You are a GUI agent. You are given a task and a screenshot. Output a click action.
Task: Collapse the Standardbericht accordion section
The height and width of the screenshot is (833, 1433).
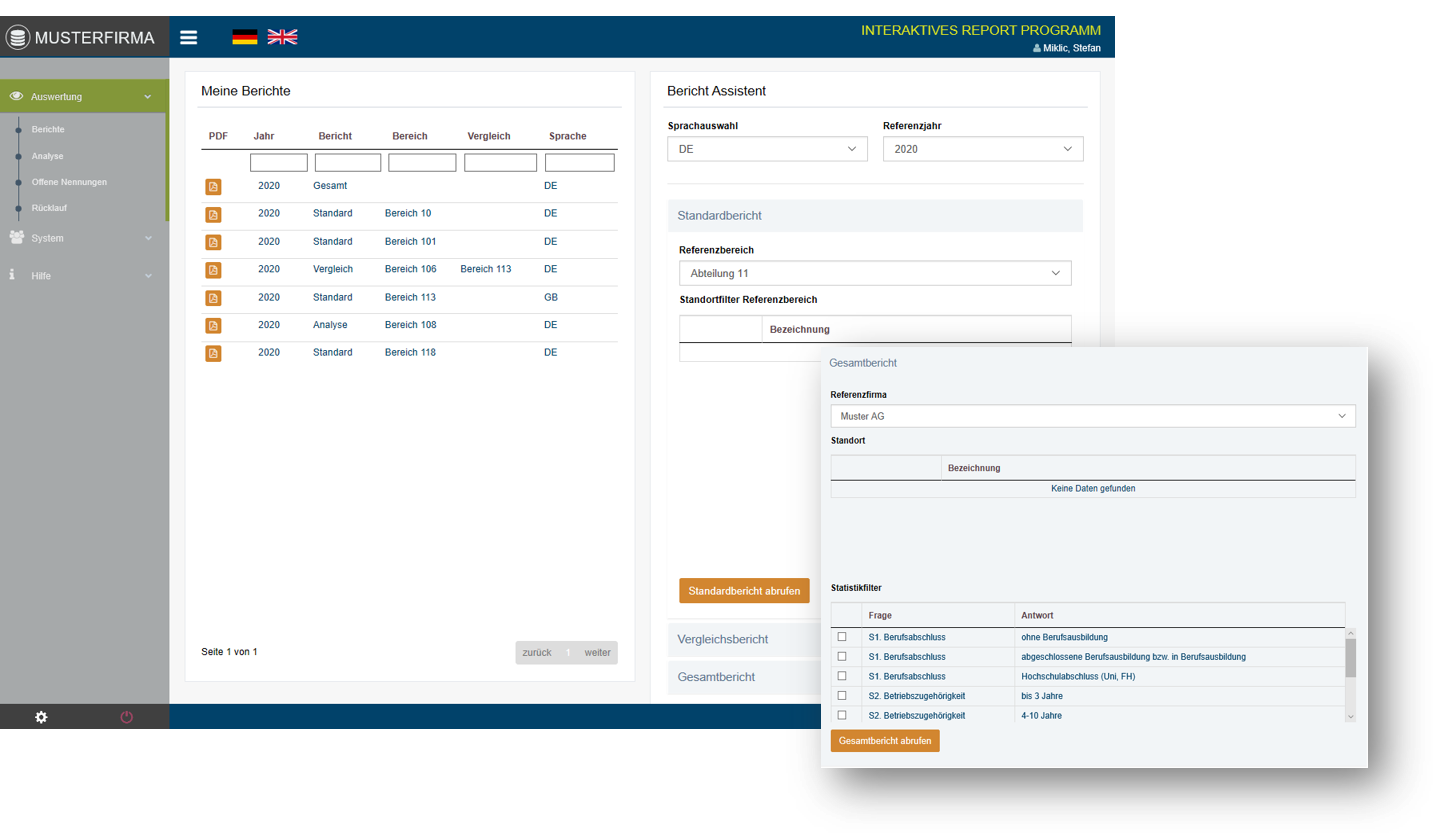click(875, 216)
